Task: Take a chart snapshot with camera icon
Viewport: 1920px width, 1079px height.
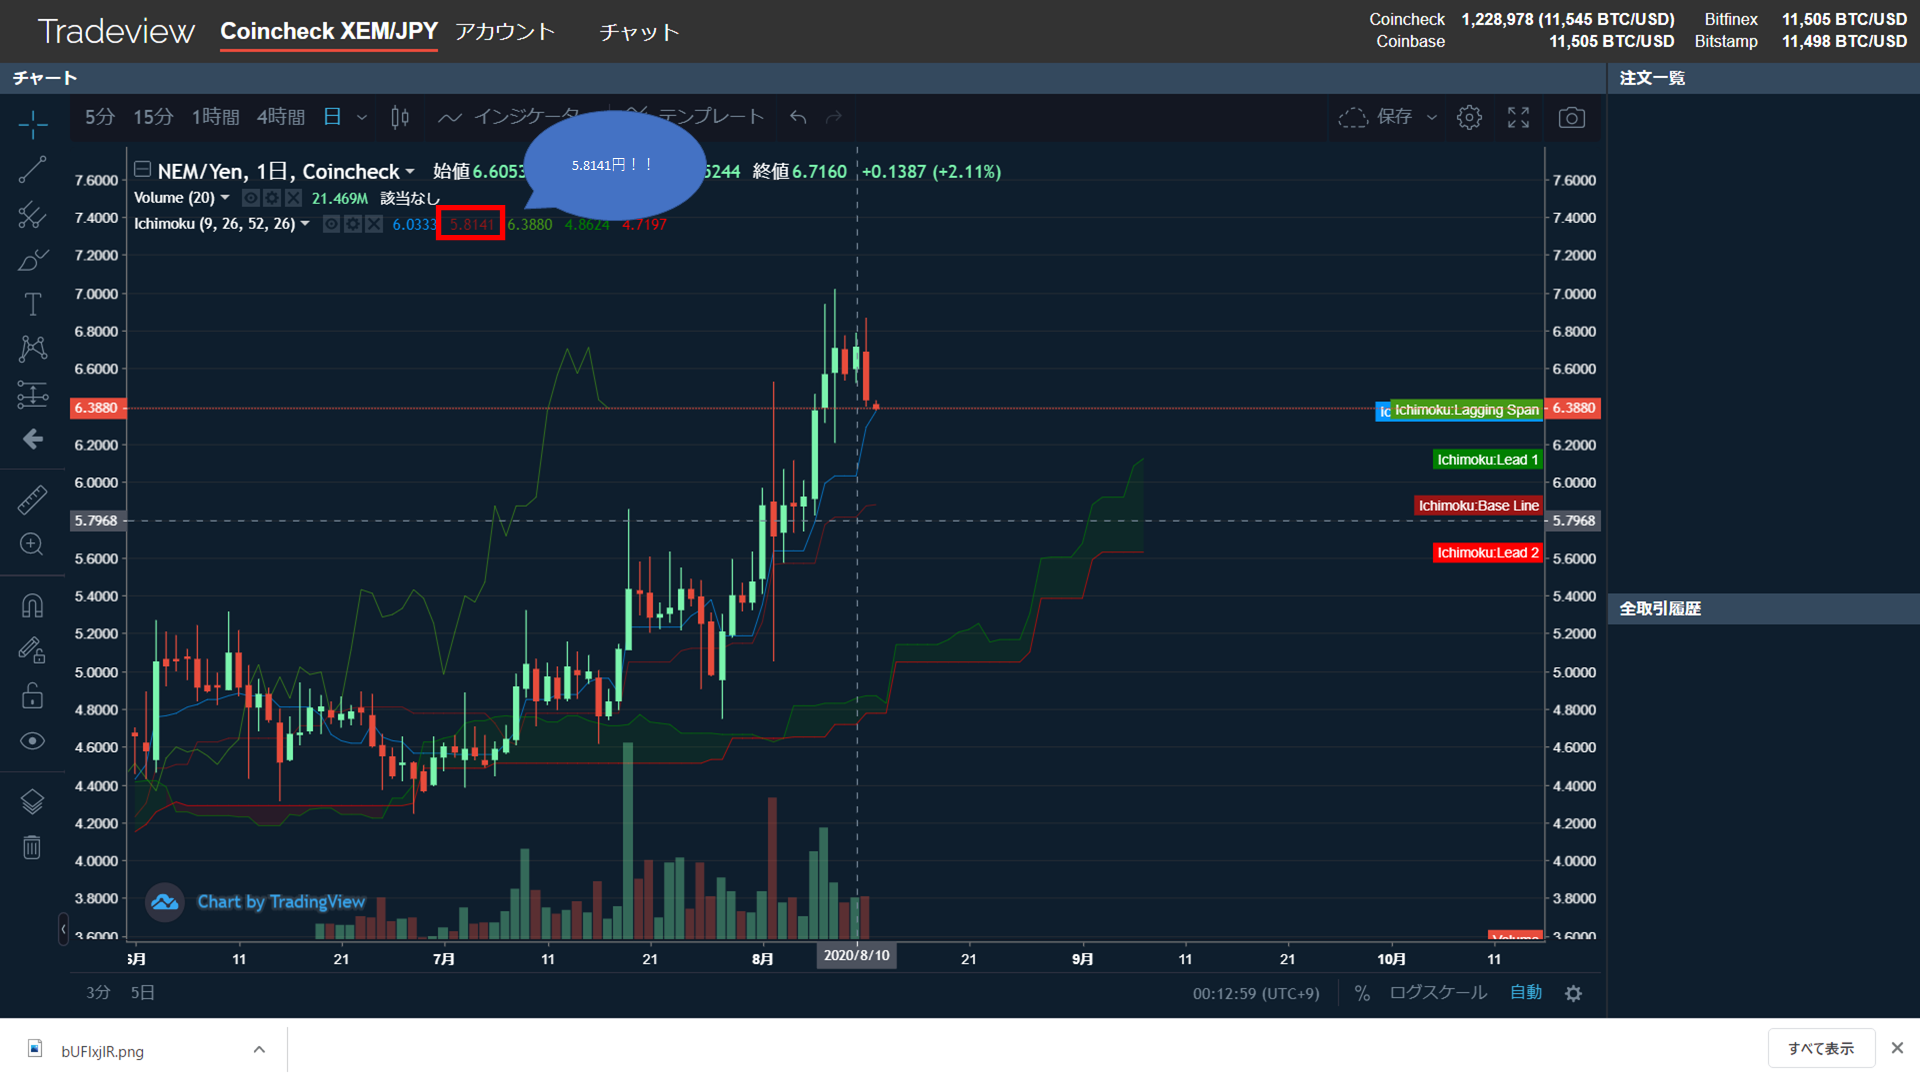Action: point(1571,117)
